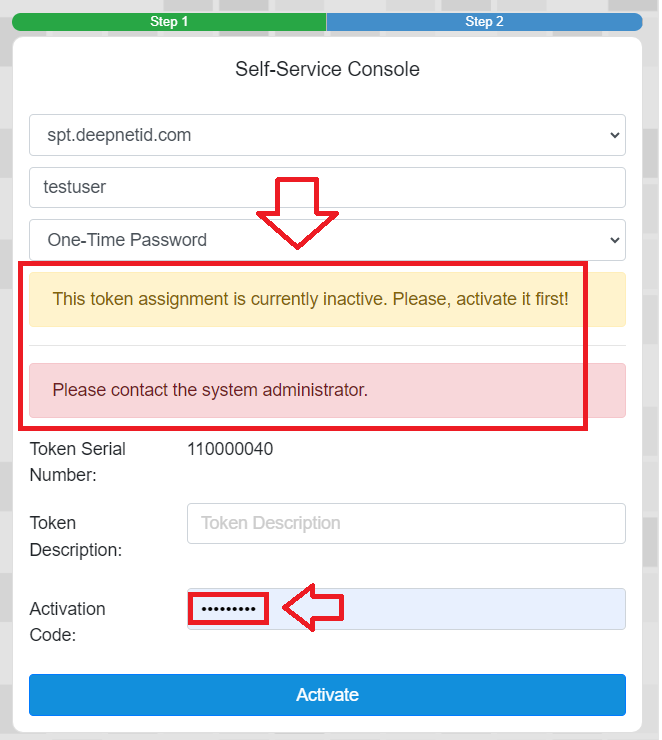Click the chevron on the domain selector
Screen dimensions: 662x740
614,135
